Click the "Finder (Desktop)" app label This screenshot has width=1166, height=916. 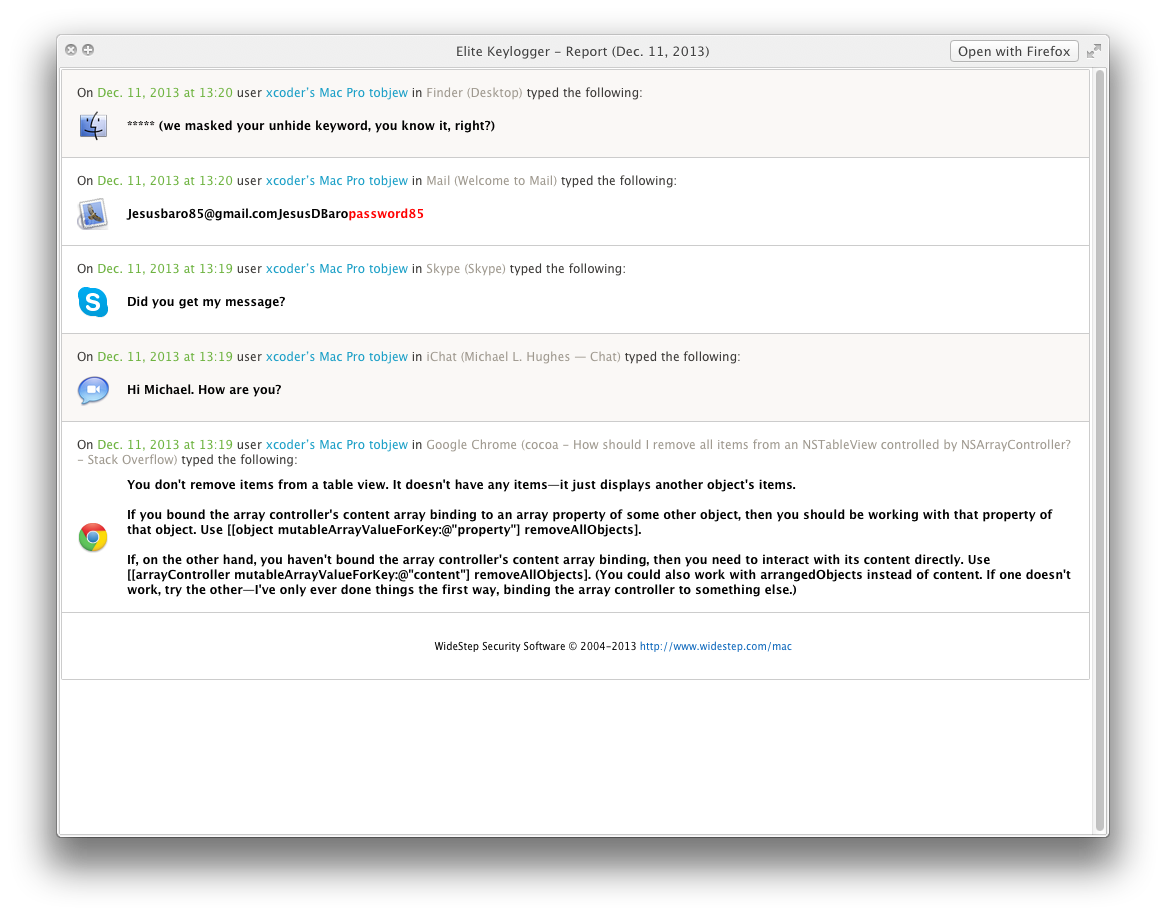coord(474,93)
